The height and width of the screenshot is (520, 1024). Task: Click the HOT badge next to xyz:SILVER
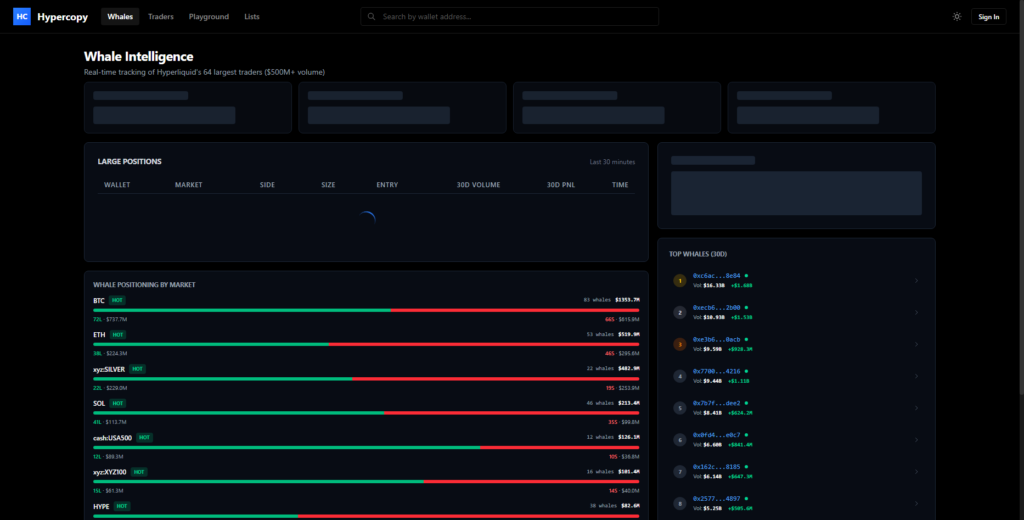pyautogui.click(x=138, y=368)
